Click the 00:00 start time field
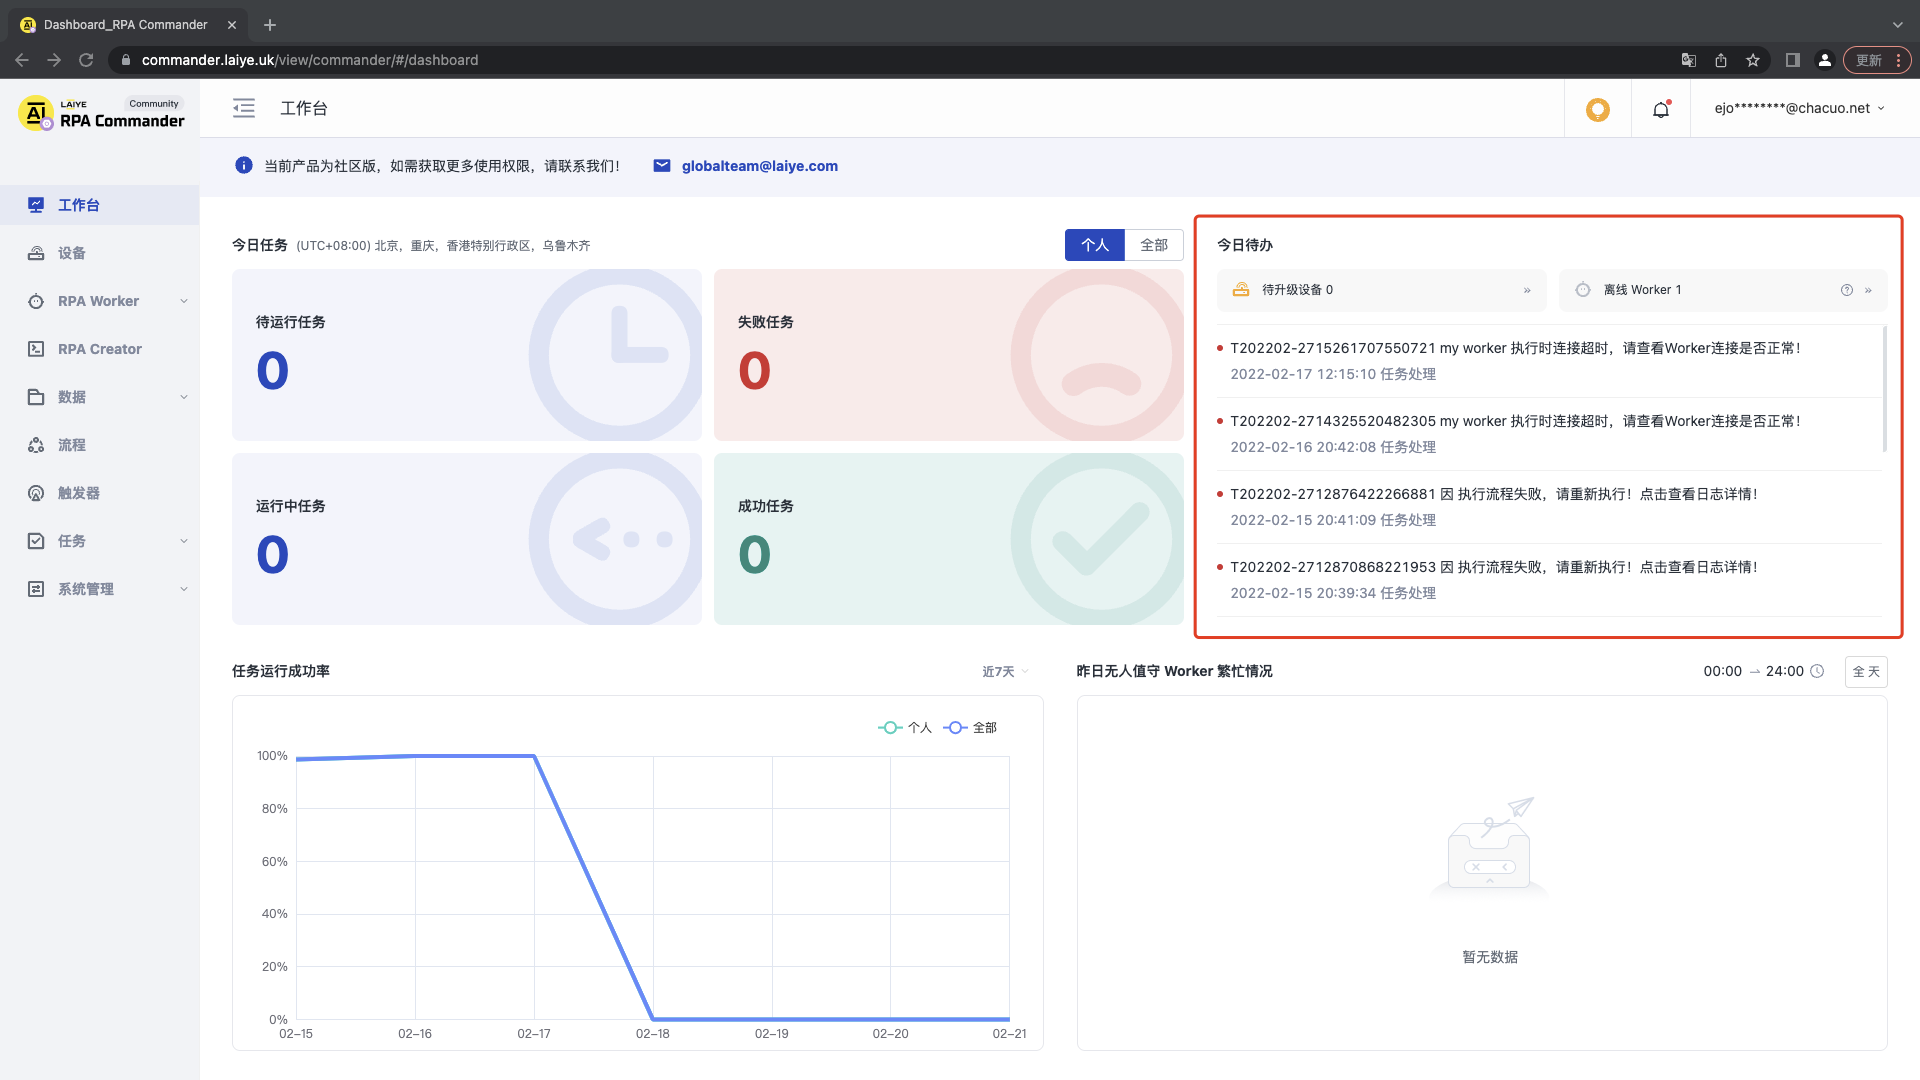Viewport: 1920px width, 1080px height. 1722,671
